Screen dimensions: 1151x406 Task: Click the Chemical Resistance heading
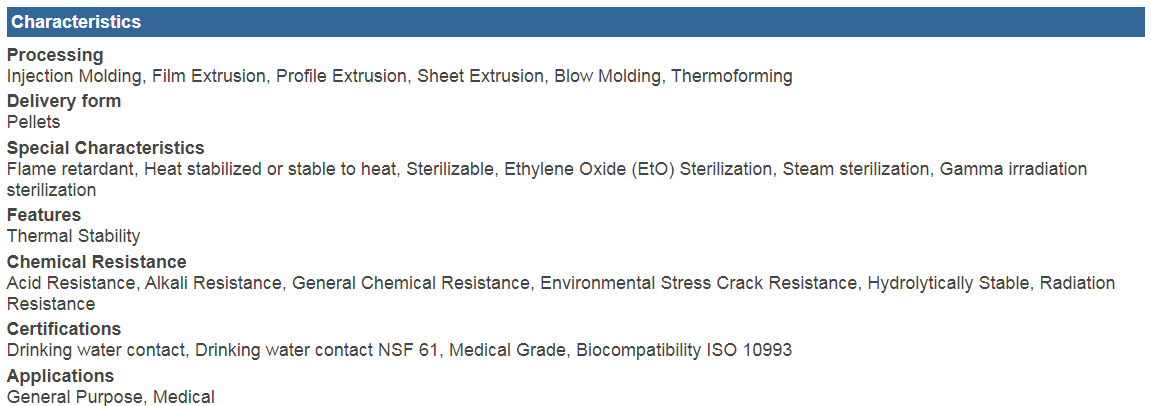97,262
